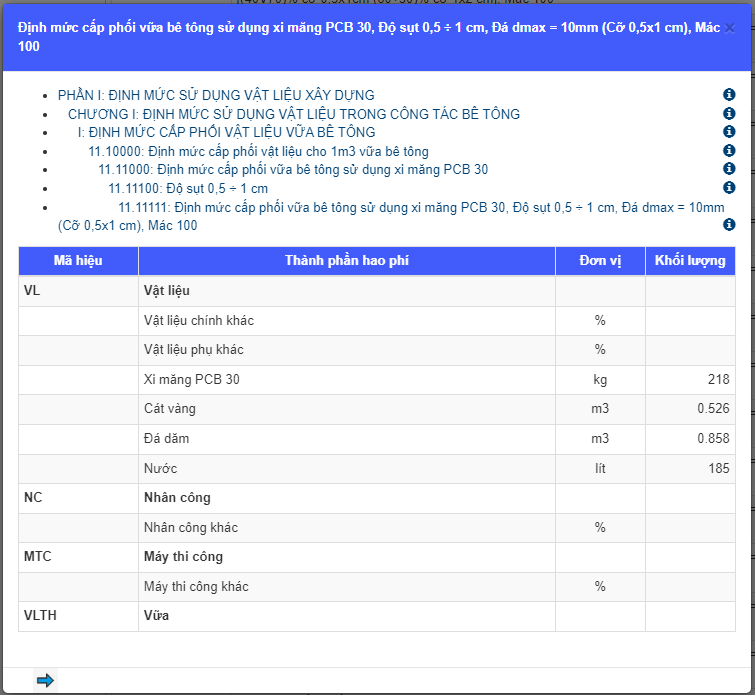
Task: Select the VLTH code cell
Action: click(78, 616)
